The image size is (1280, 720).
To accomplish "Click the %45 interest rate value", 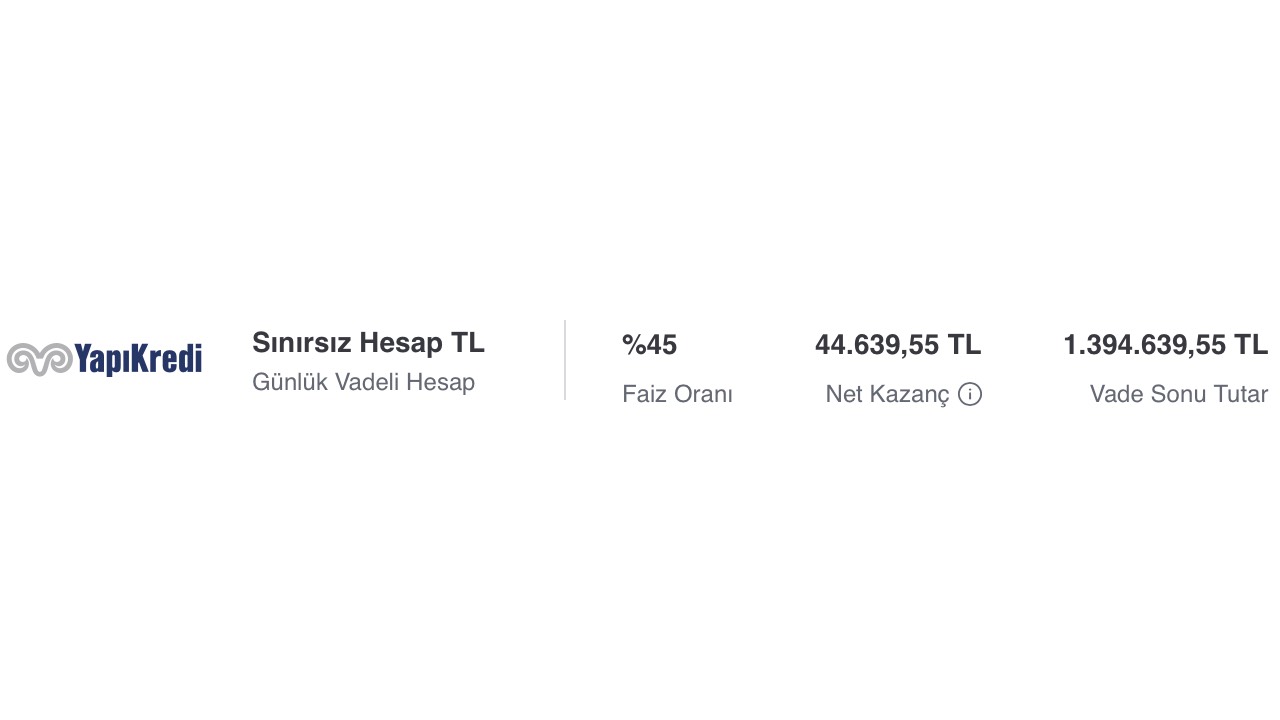I will pos(649,345).
